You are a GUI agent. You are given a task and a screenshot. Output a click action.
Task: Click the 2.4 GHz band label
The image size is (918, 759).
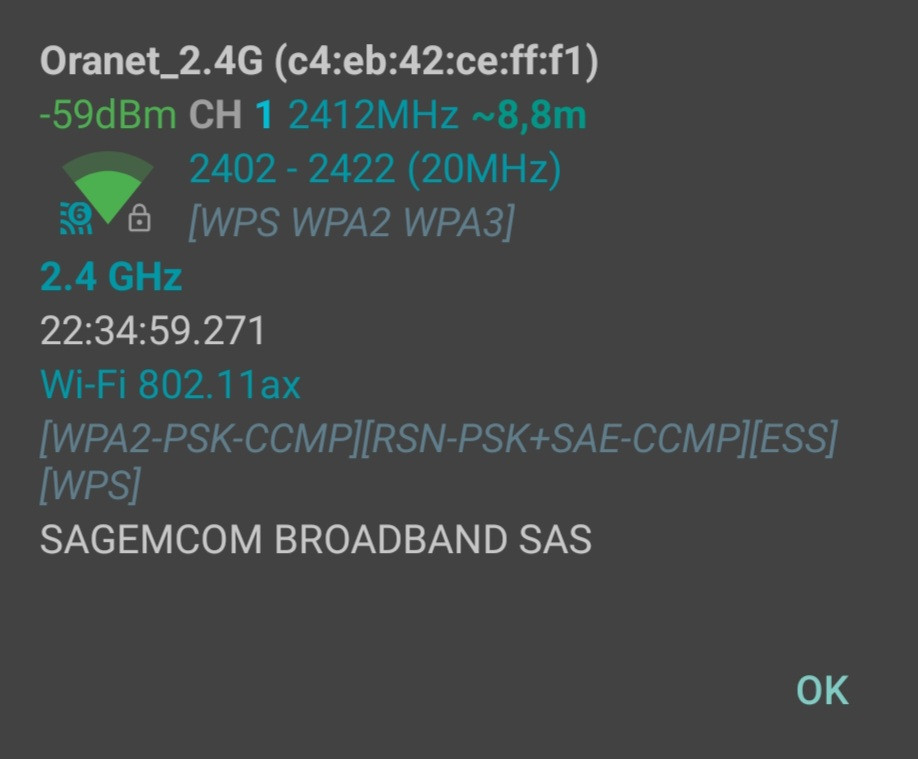pos(111,276)
